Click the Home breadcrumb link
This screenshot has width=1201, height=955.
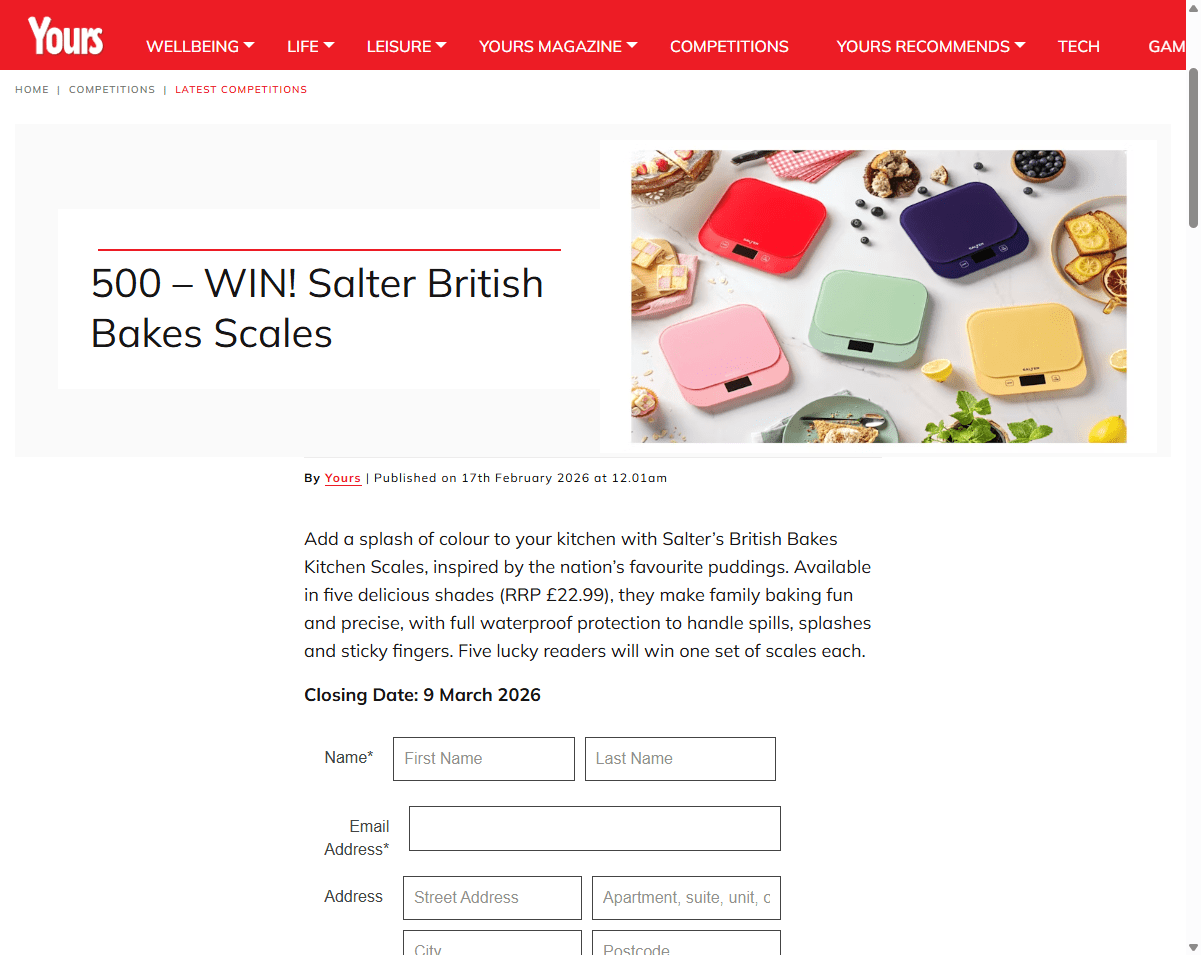coord(32,90)
